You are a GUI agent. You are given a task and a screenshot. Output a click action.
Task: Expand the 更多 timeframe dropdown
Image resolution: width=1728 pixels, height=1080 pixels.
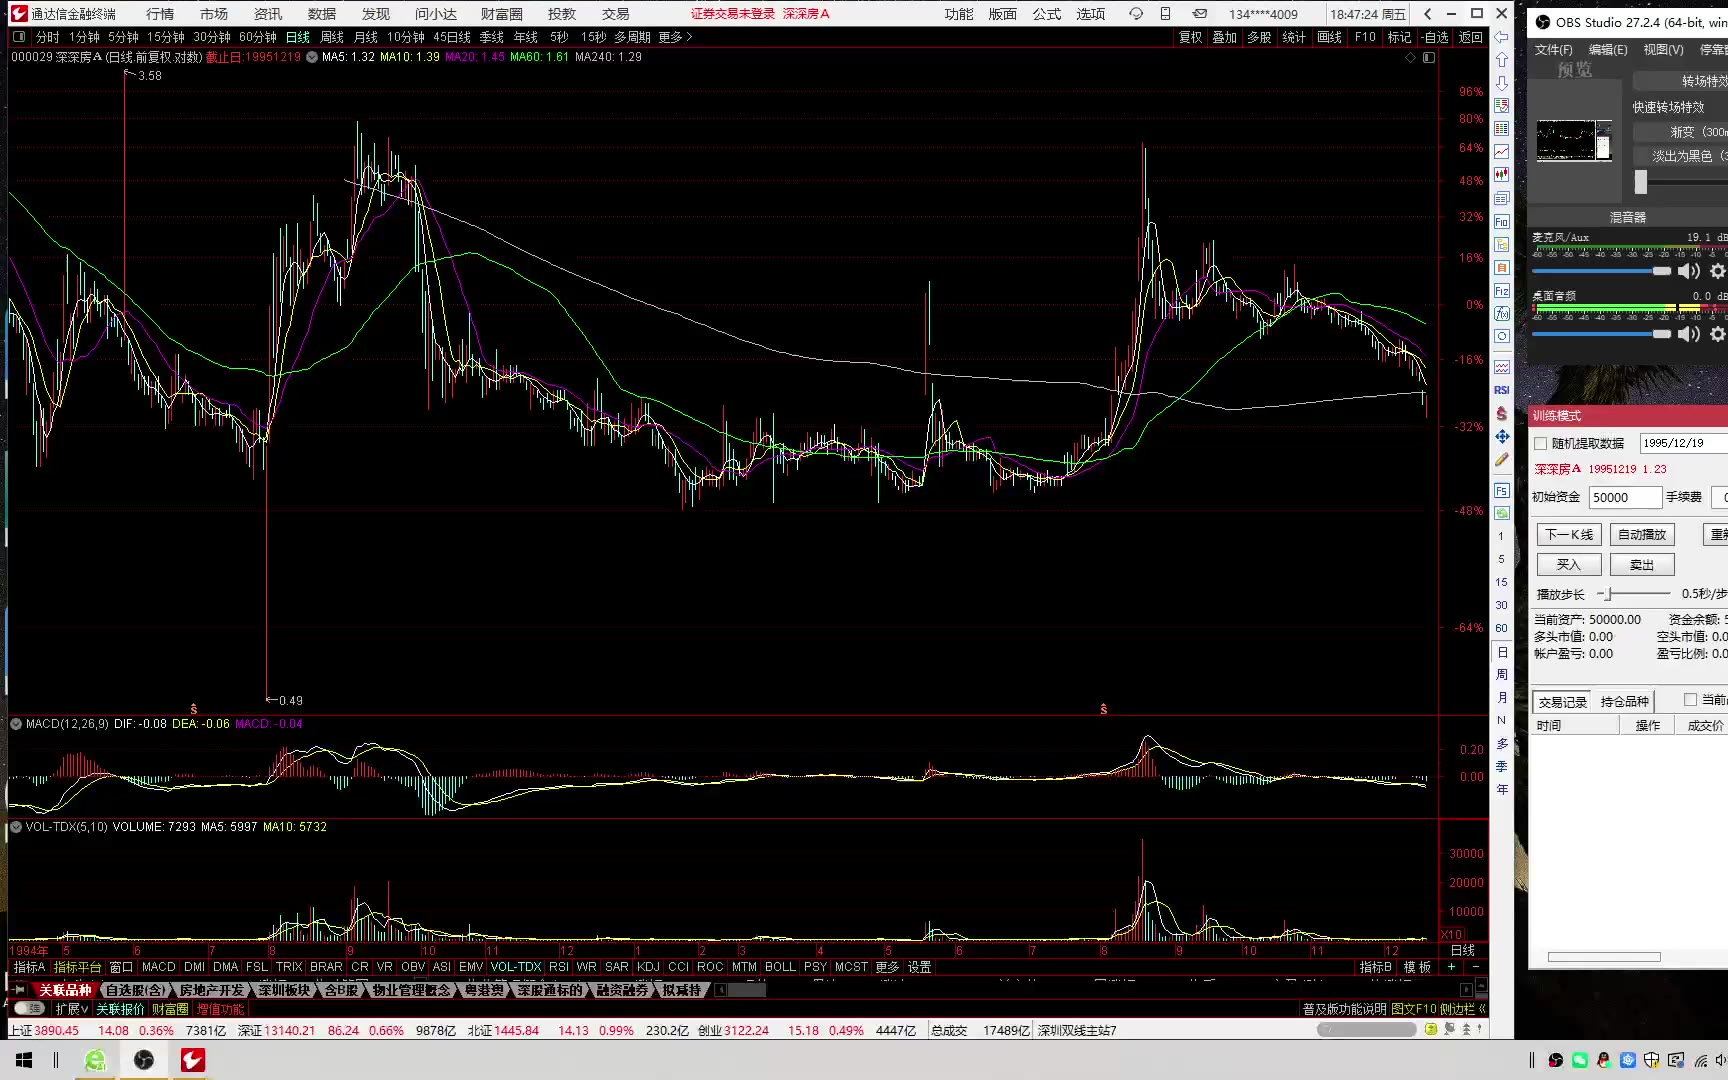point(675,37)
